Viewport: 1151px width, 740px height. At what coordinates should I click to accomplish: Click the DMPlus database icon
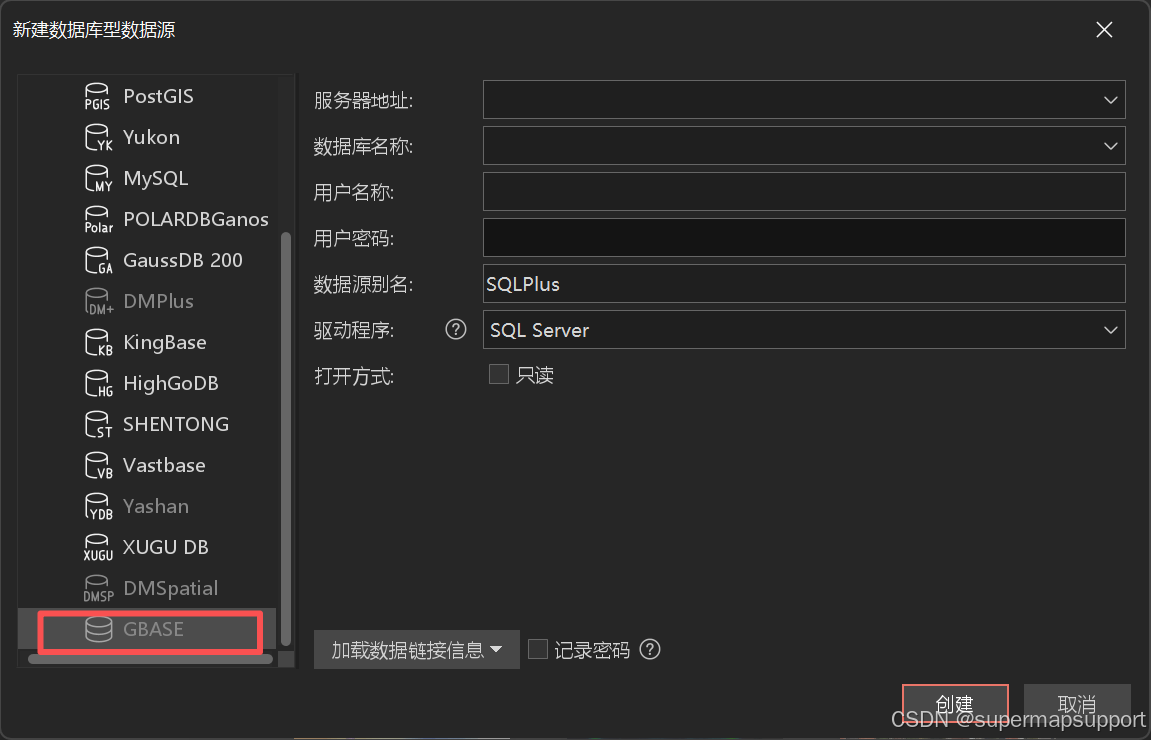(x=98, y=302)
